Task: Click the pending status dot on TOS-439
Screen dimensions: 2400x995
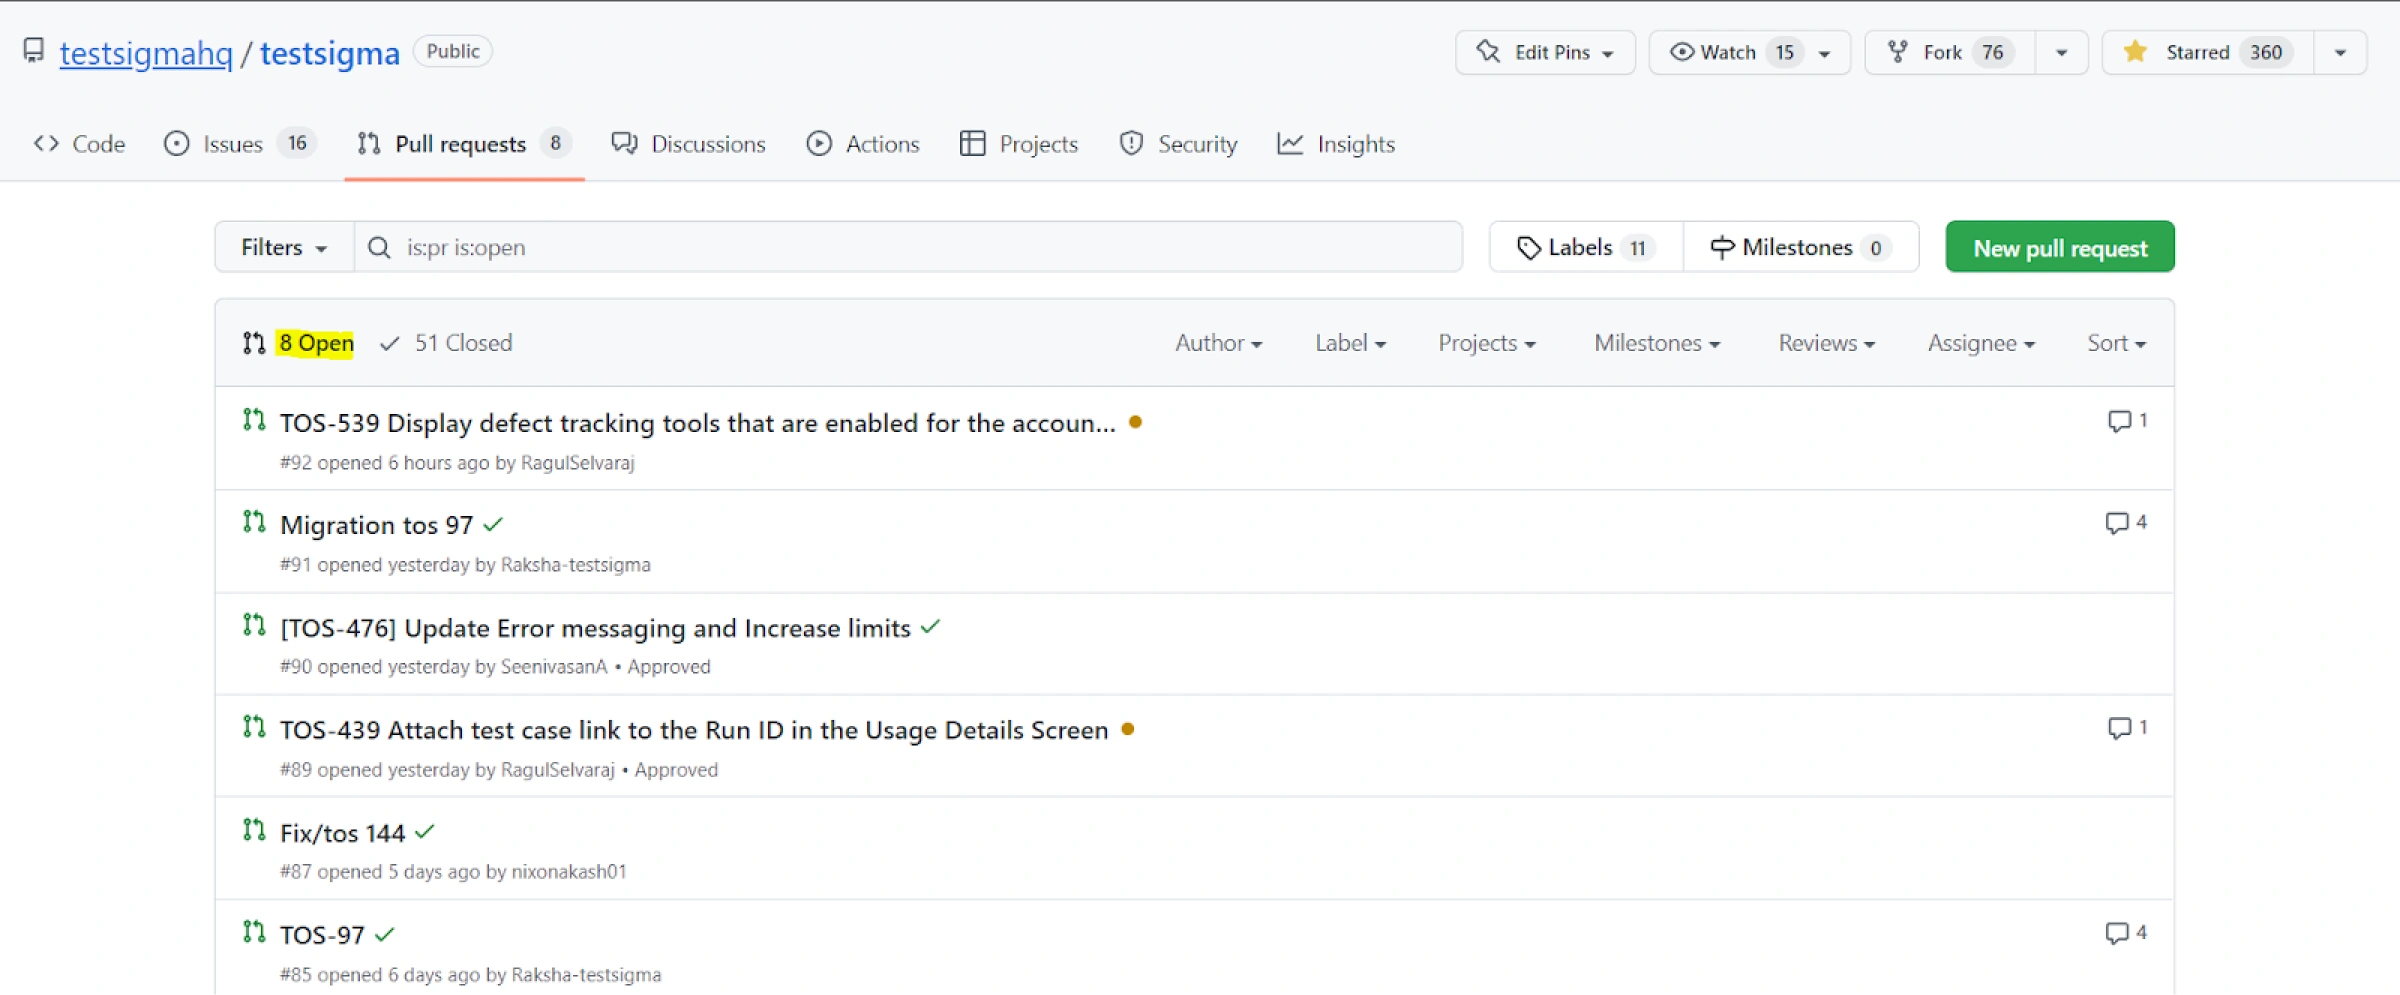Action: pos(1128,729)
